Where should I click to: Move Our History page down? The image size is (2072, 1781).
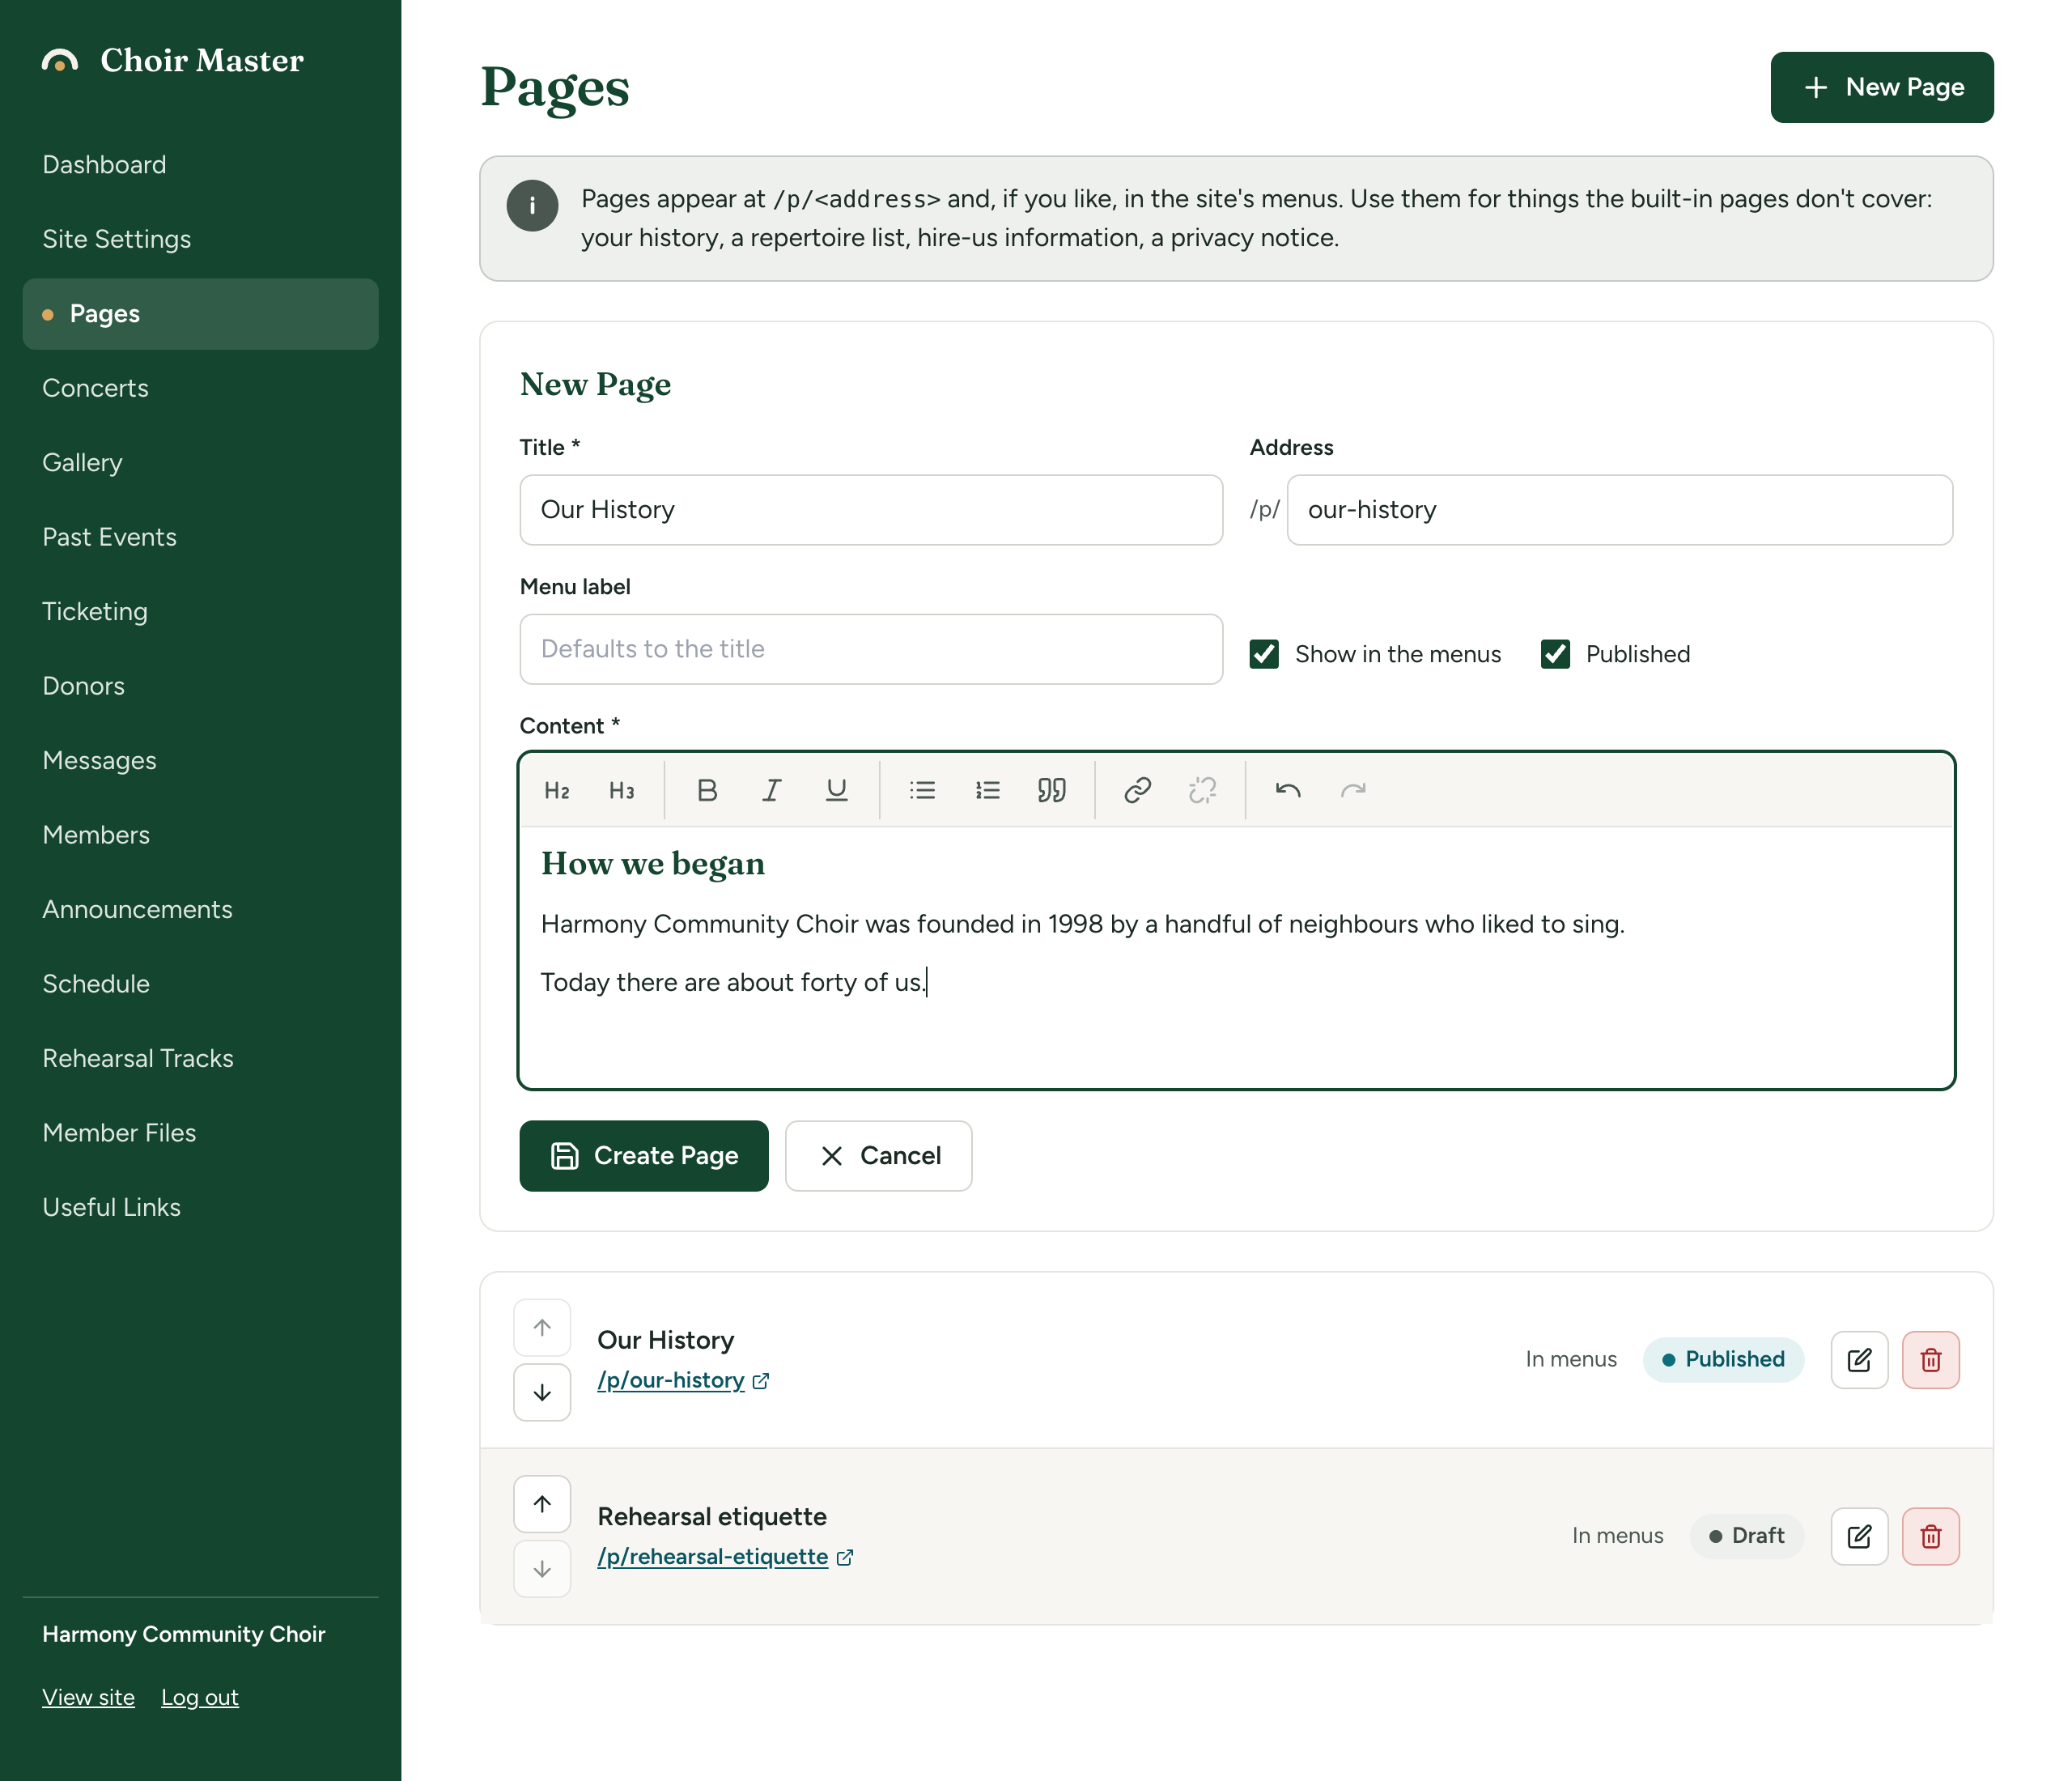tap(542, 1392)
